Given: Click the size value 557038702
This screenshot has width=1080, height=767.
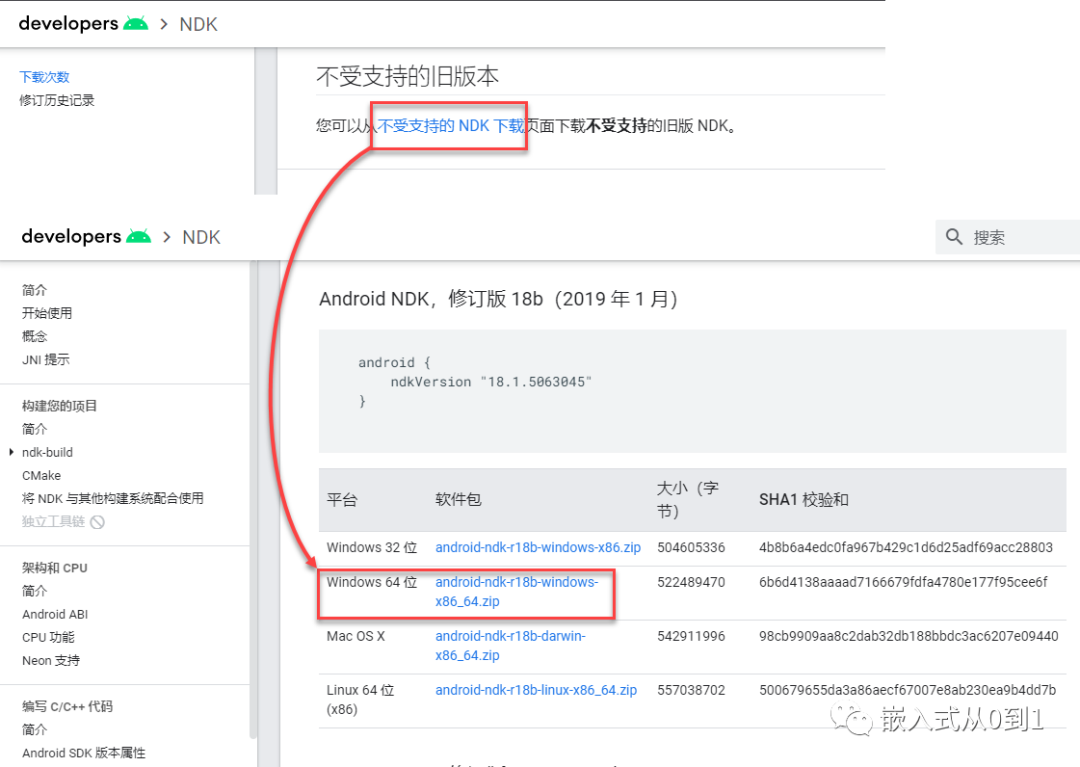Looking at the screenshot, I should pyautogui.click(x=691, y=690).
